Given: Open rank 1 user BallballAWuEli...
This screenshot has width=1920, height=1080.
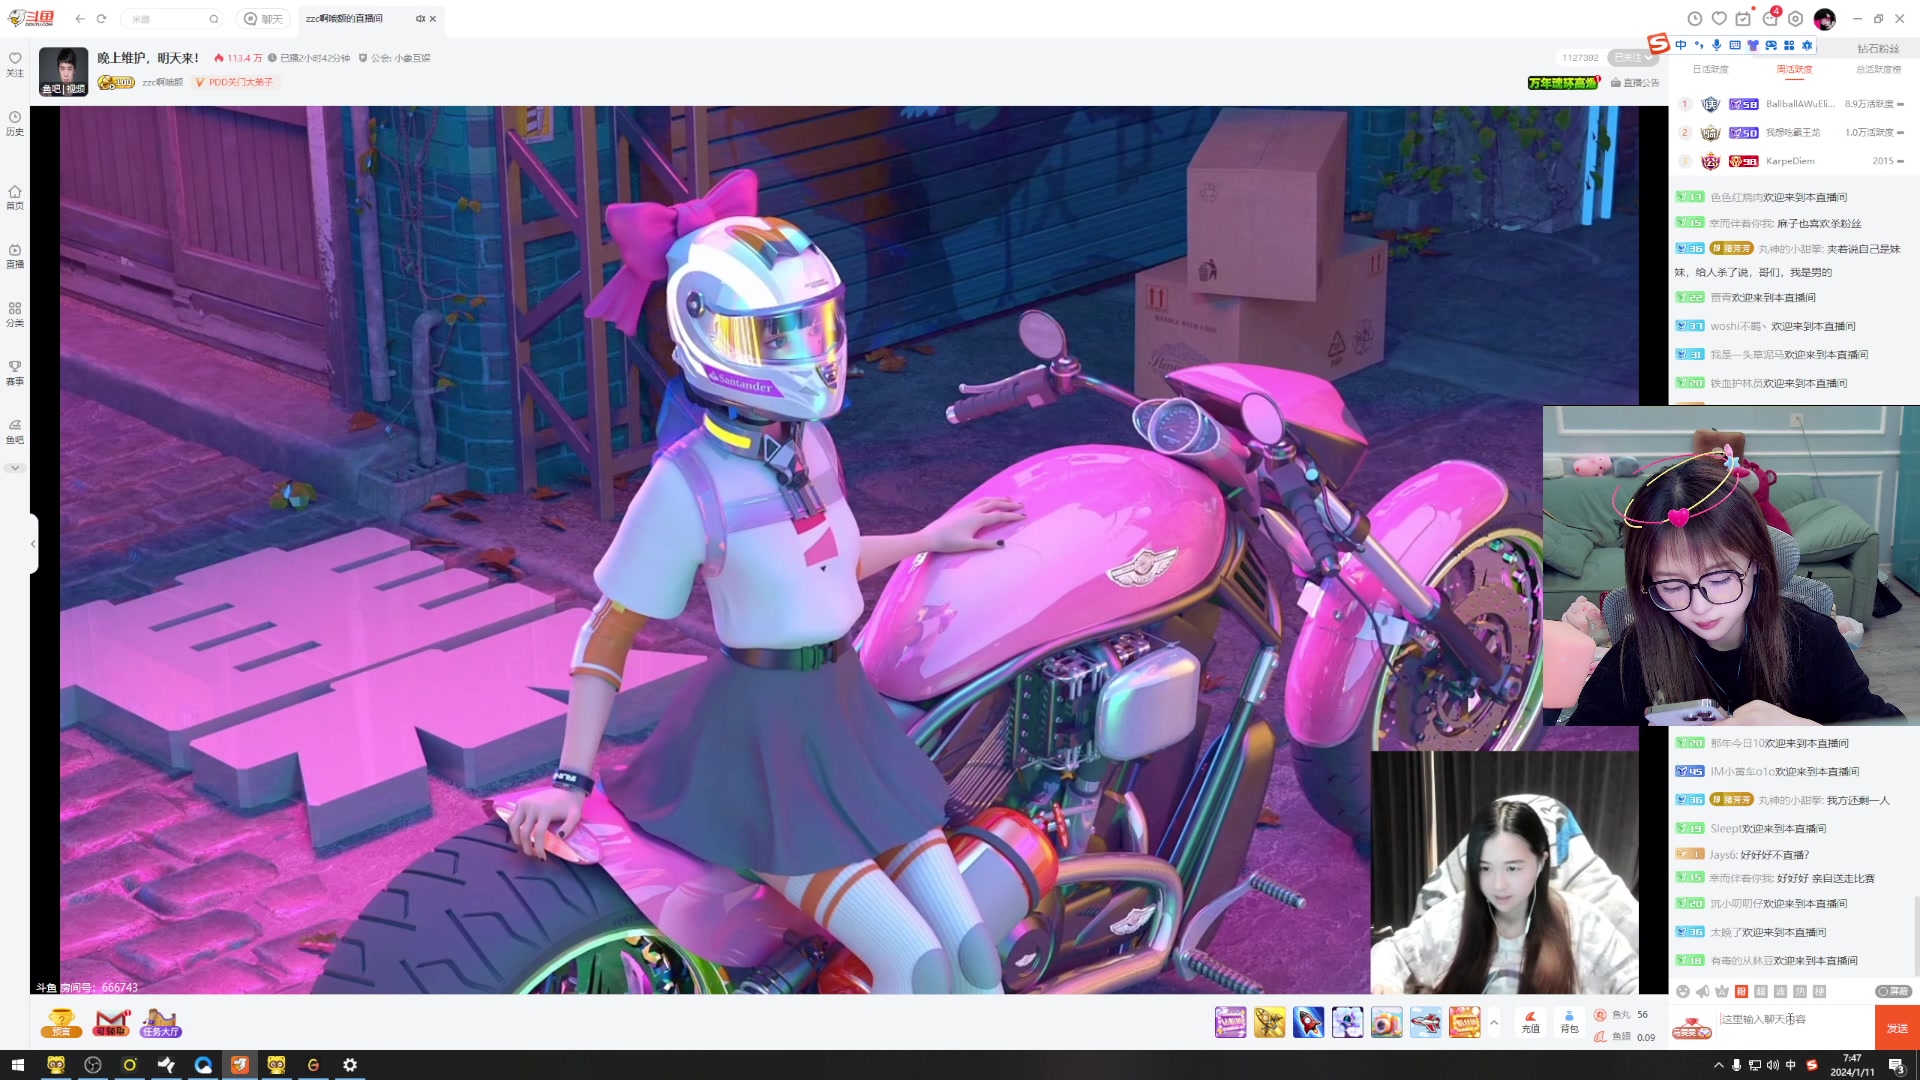Looking at the screenshot, I should pos(1800,104).
